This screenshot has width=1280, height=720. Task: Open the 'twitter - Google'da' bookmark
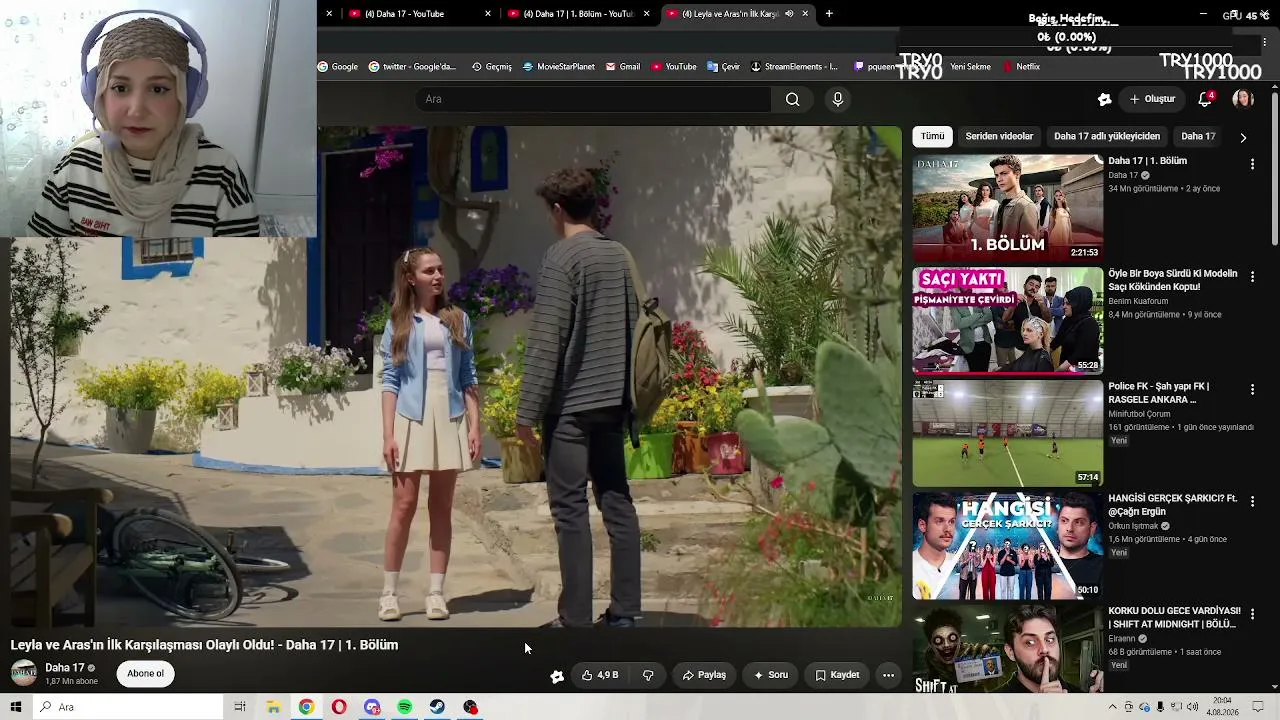pos(412,67)
